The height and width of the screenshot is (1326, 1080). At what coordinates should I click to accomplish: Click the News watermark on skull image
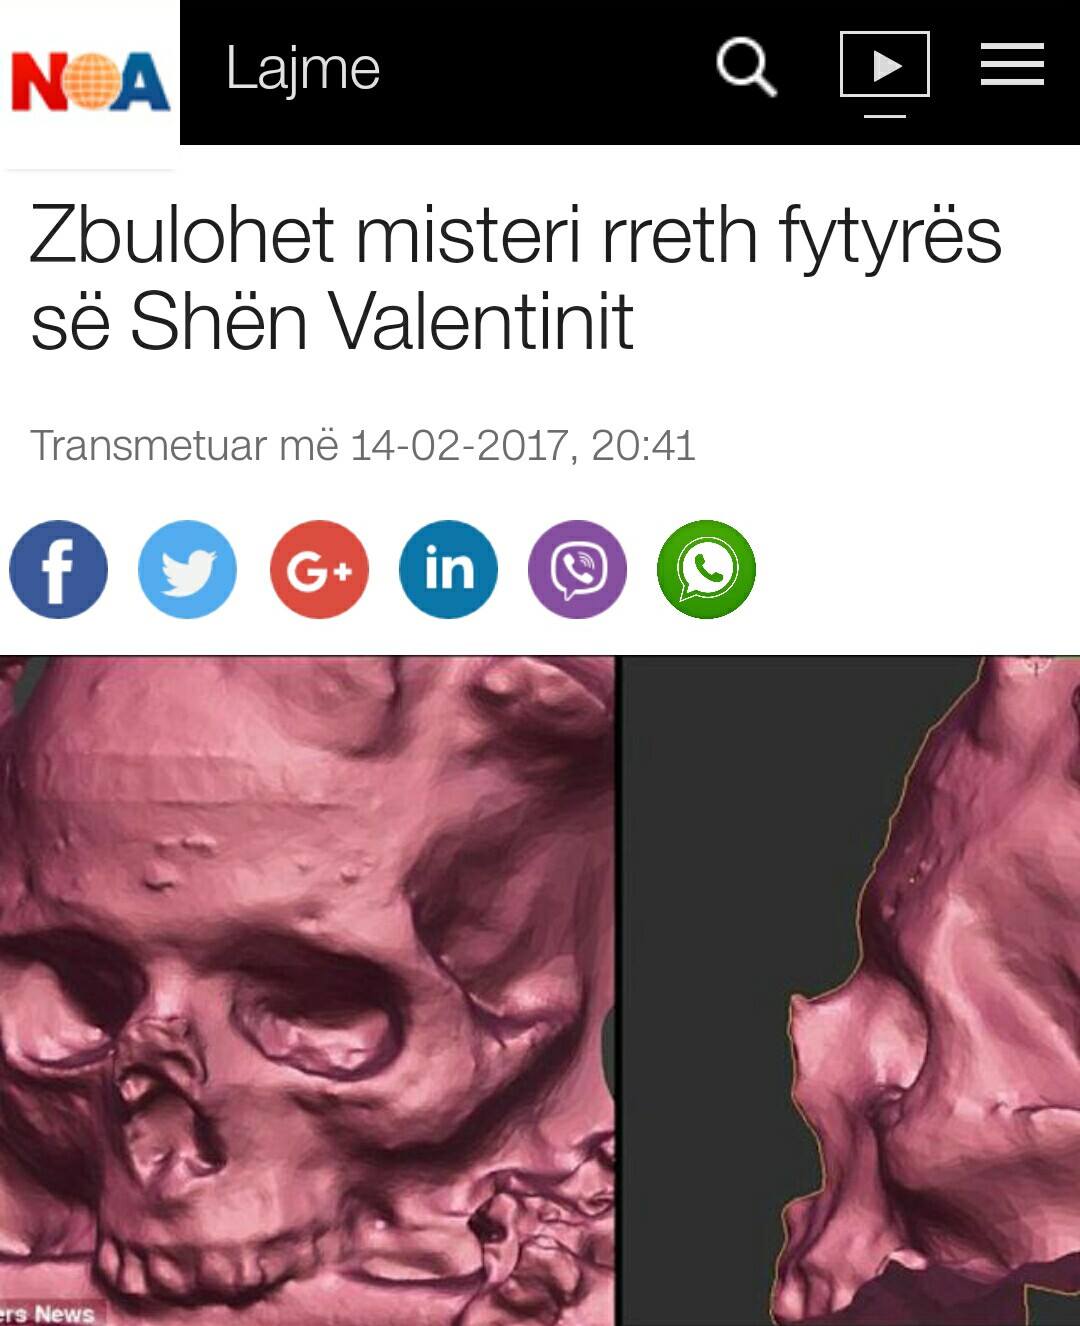(48, 1312)
